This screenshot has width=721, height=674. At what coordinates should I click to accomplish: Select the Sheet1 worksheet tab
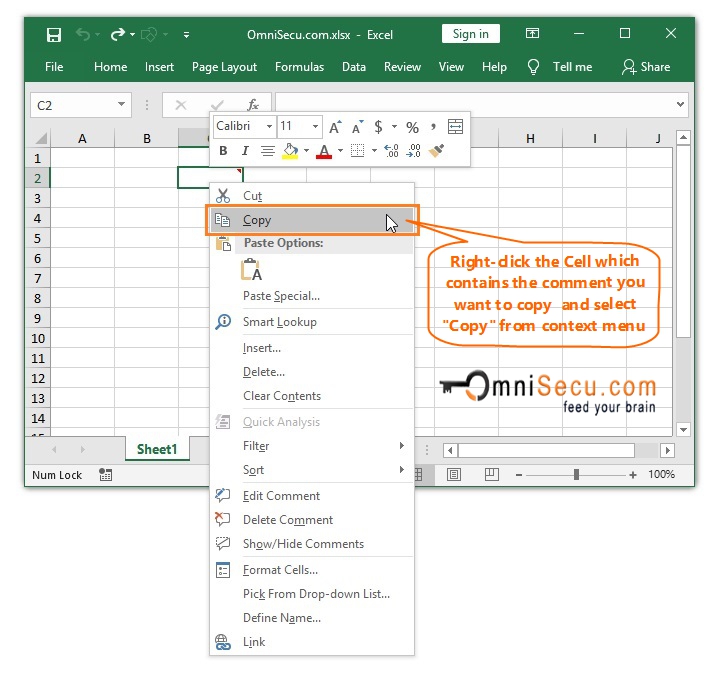tap(157, 449)
